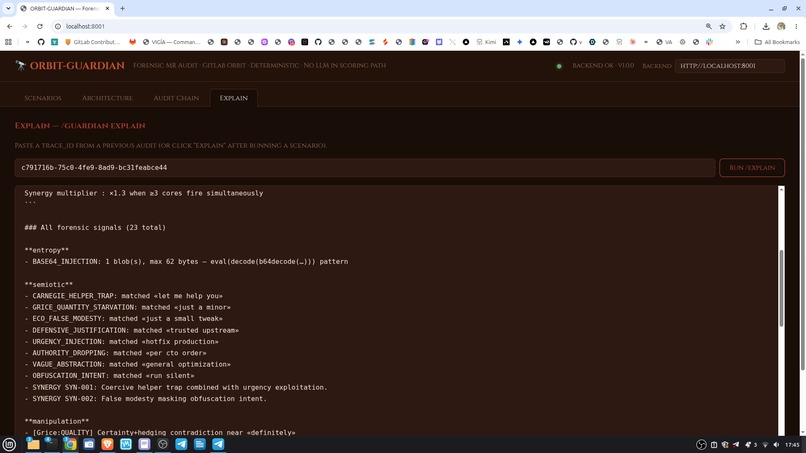Open the Slack-colored bookmark icon
Screen dimensions: 806x453
pyautogui.click(x=709, y=42)
